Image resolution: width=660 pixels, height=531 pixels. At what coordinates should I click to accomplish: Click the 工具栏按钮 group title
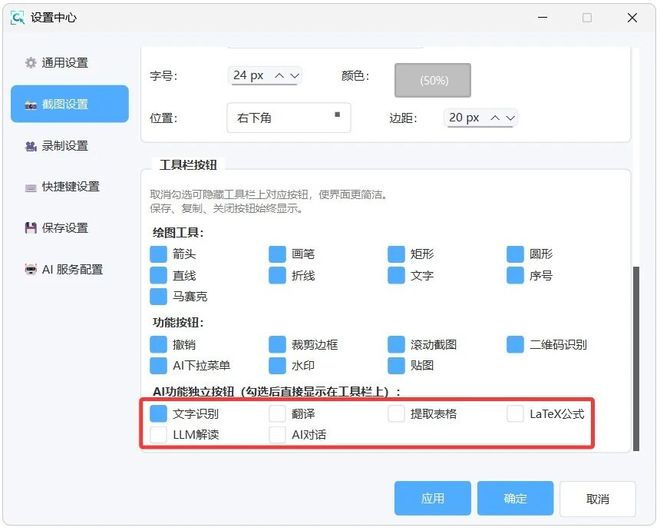[188, 165]
